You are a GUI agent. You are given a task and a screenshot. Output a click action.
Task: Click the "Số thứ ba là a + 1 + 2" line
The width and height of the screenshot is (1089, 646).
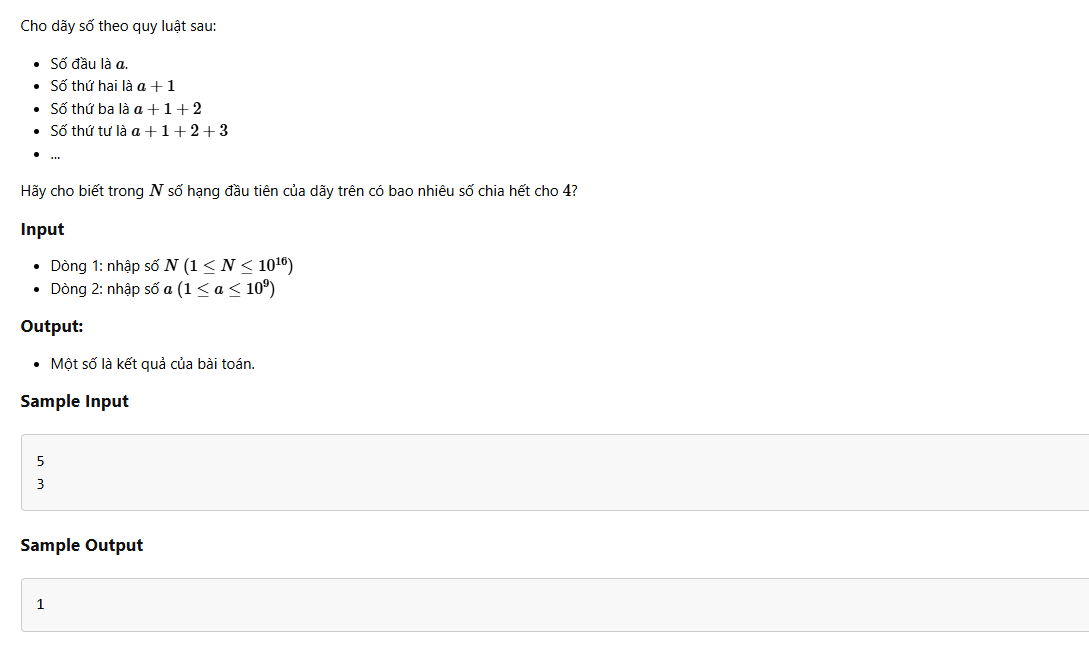click(x=126, y=109)
